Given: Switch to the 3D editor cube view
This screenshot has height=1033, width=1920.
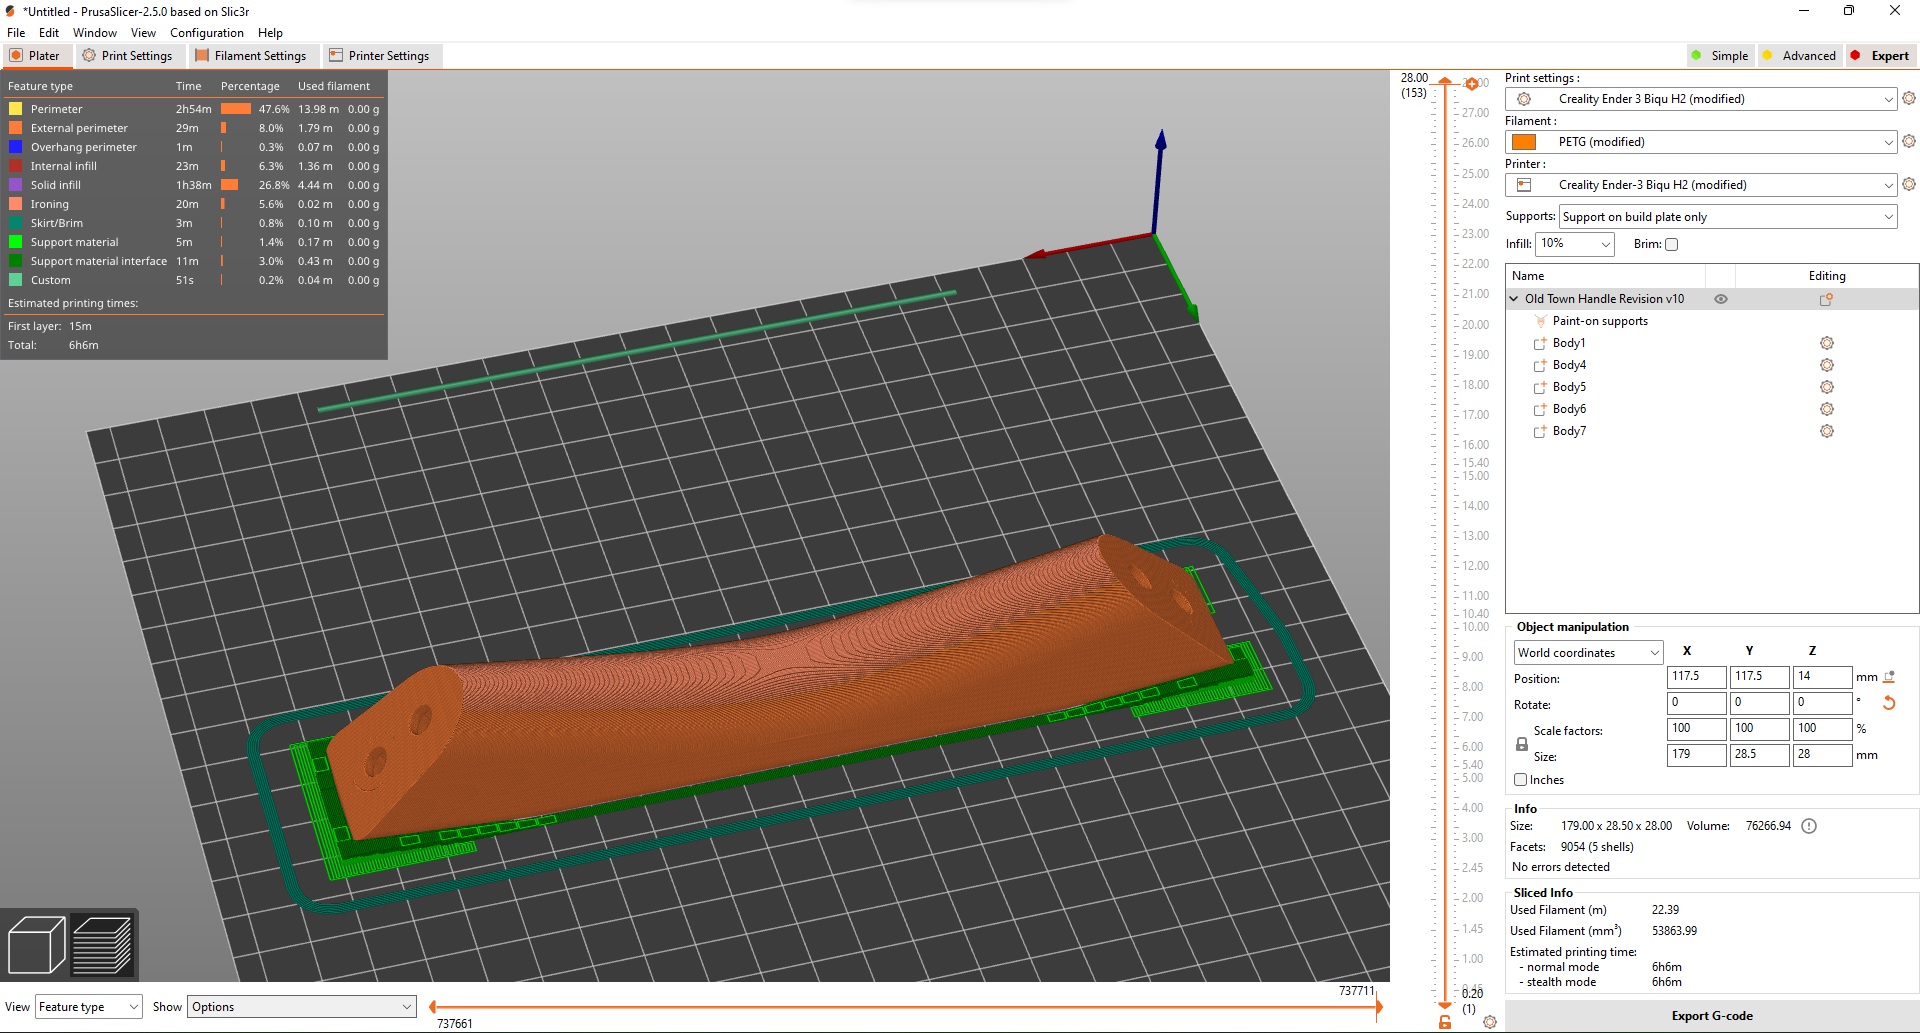Looking at the screenshot, I should coord(36,945).
